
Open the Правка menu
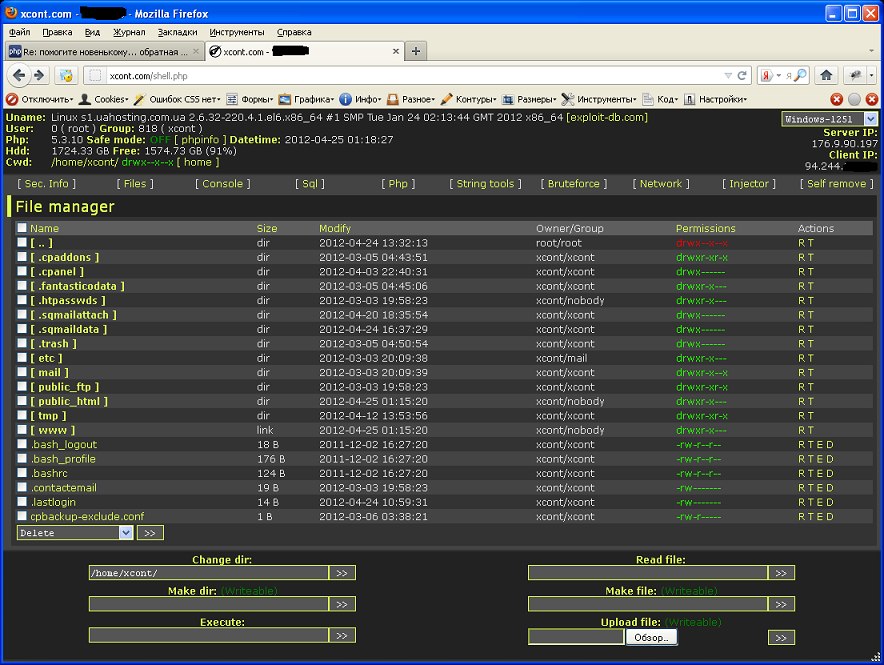point(57,32)
